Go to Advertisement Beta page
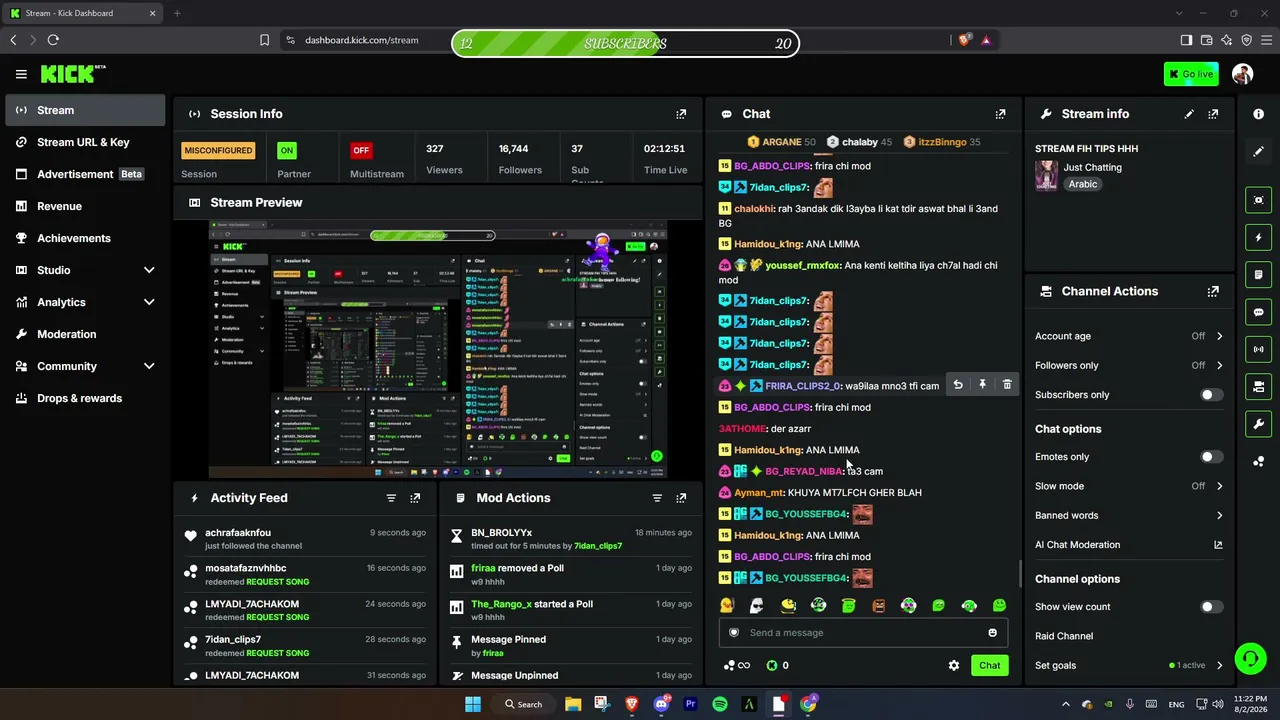The image size is (1280, 720). pos(85,174)
